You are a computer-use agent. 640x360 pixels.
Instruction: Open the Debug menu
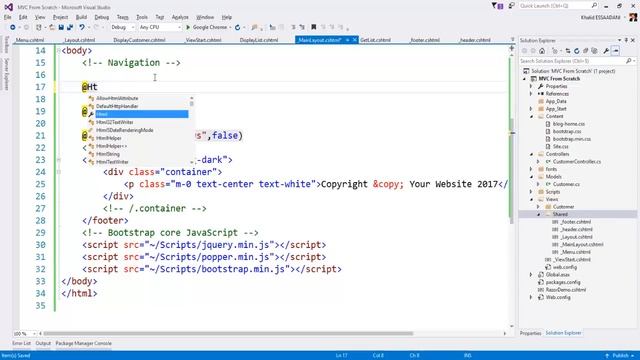pyautogui.click(x=102, y=17)
